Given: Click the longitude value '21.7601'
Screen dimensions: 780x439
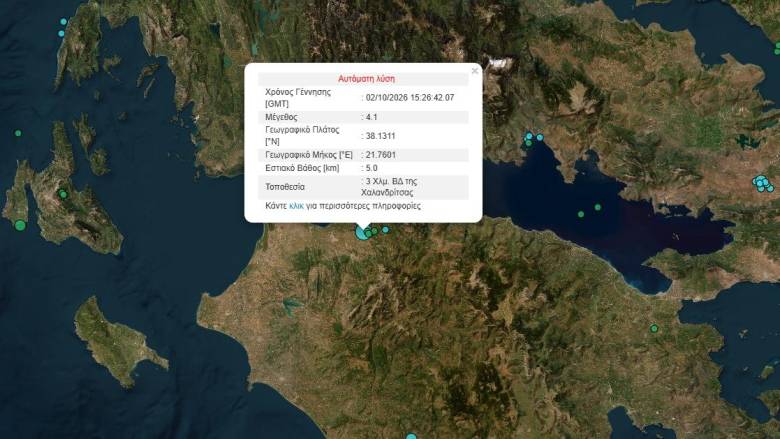Looking at the screenshot, I should coord(381,155).
